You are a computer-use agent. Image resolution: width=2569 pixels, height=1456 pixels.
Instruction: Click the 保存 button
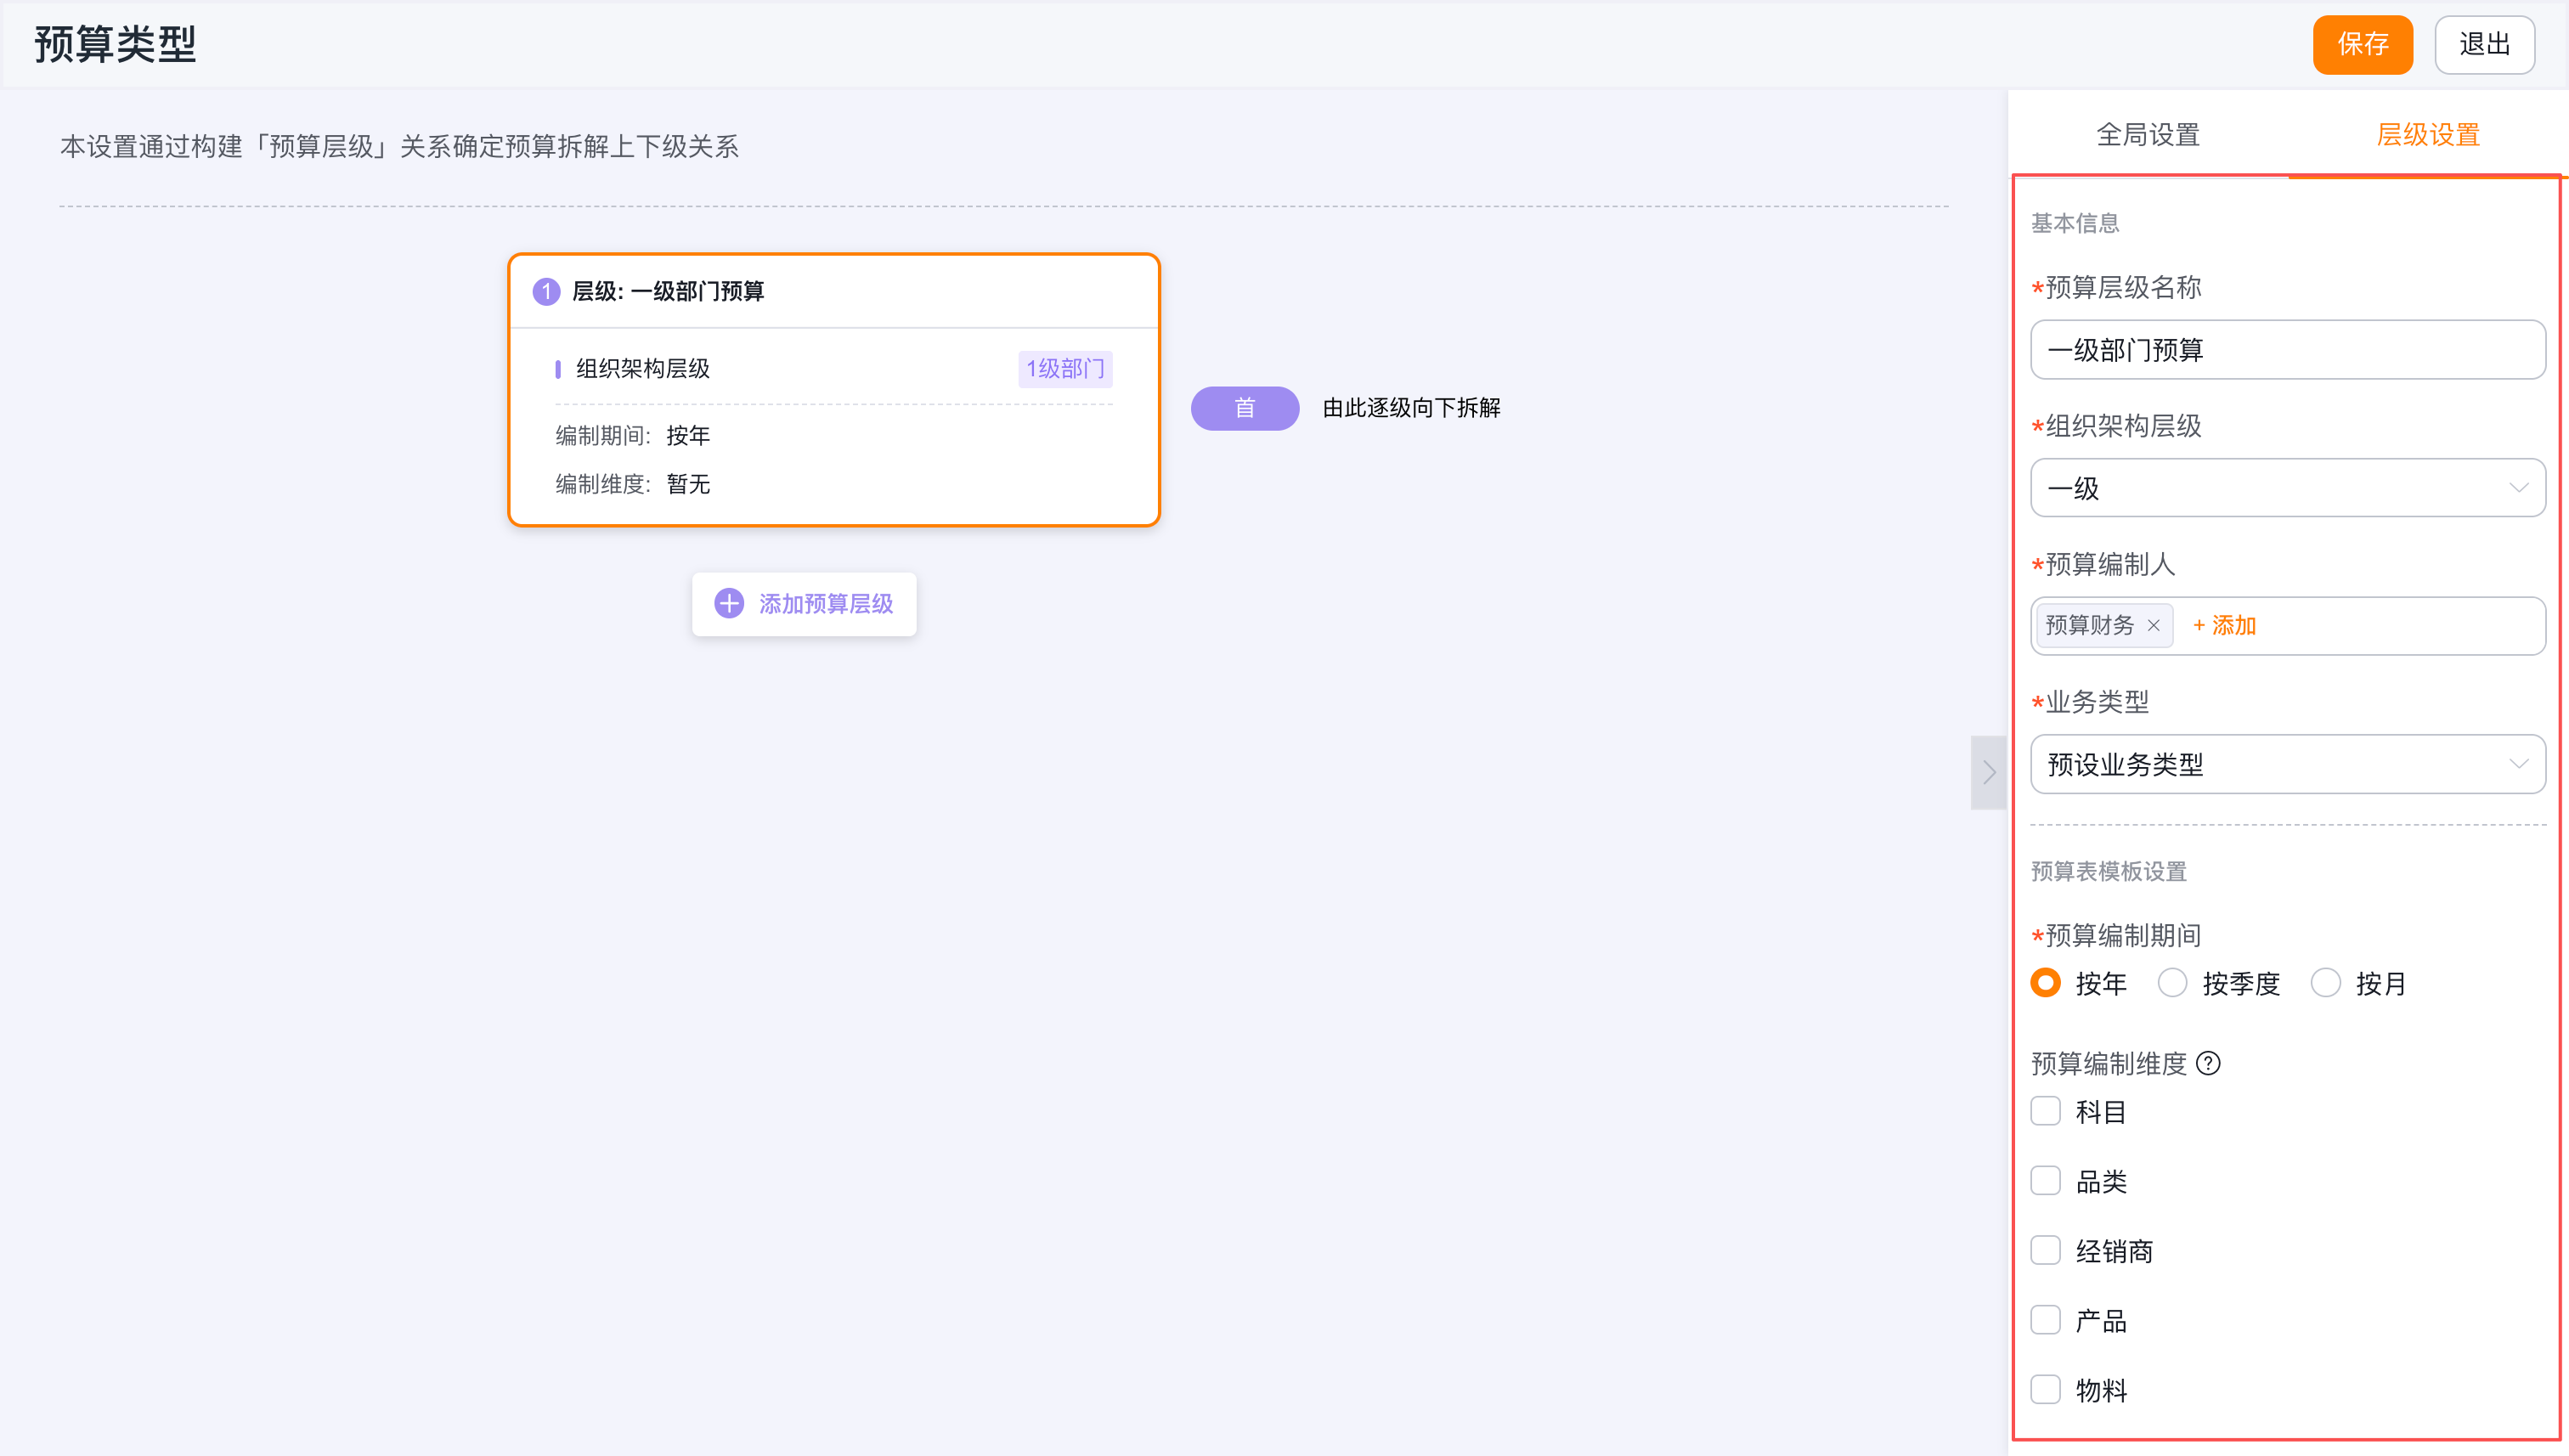click(x=2363, y=45)
